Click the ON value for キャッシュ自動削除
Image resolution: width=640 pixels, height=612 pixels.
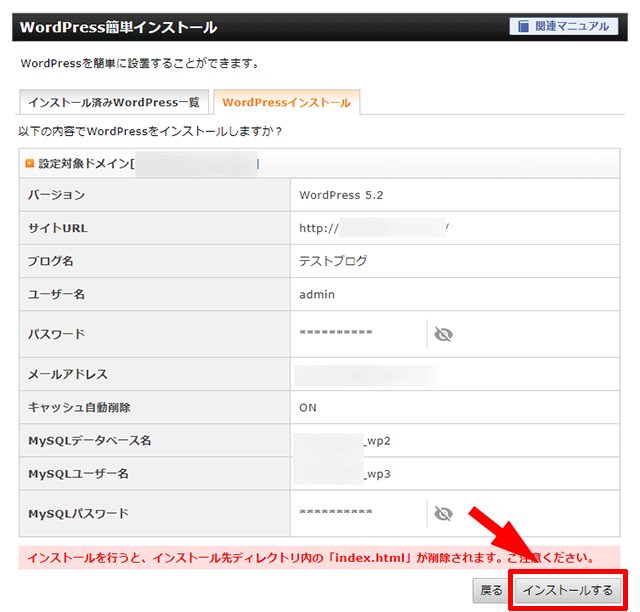click(308, 407)
